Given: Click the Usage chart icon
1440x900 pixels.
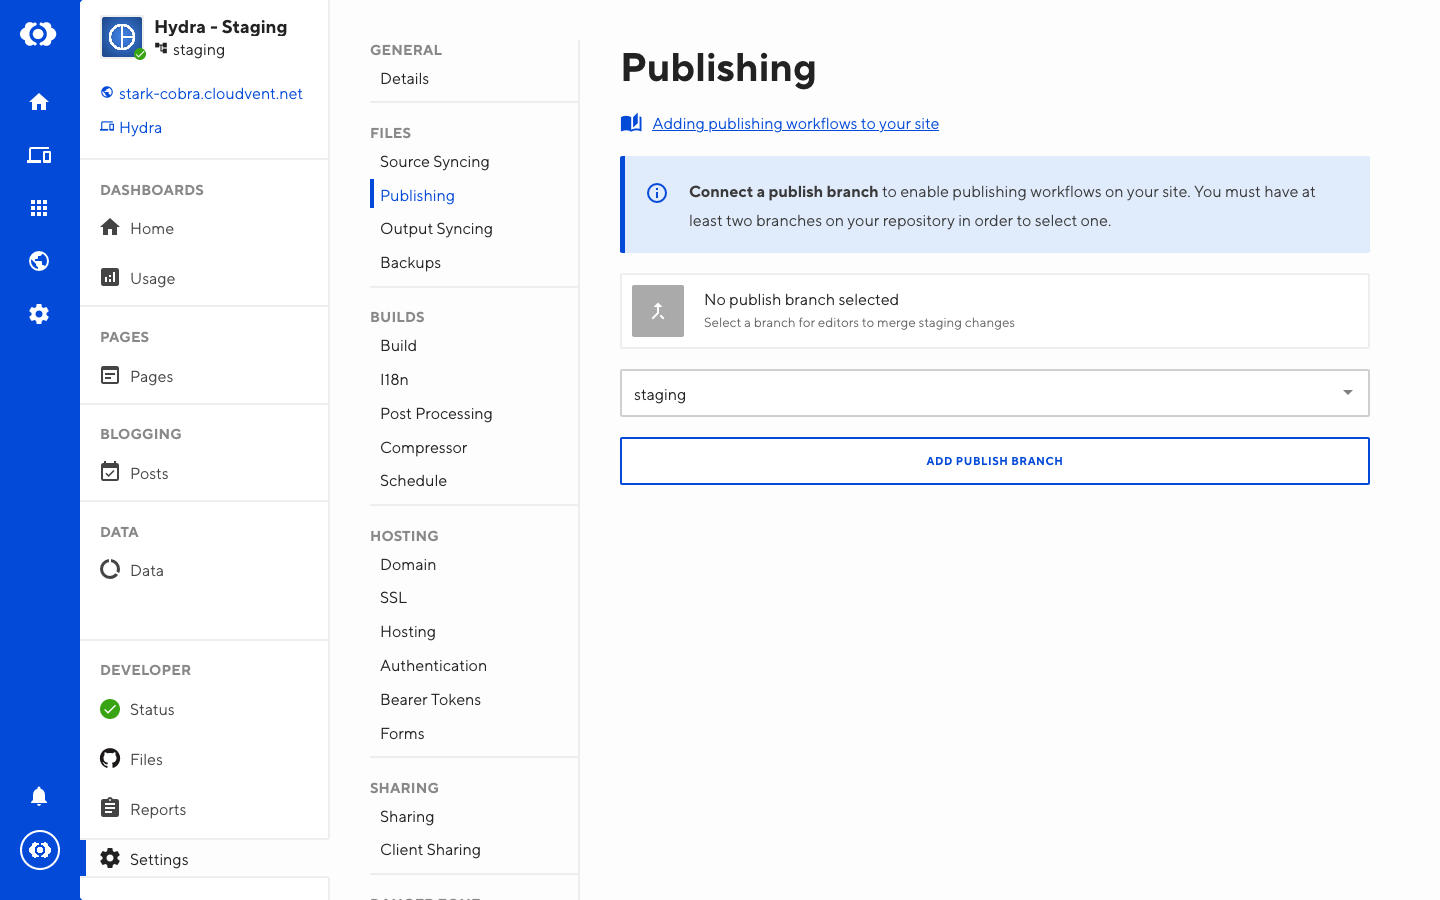Looking at the screenshot, I should pyautogui.click(x=110, y=277).
